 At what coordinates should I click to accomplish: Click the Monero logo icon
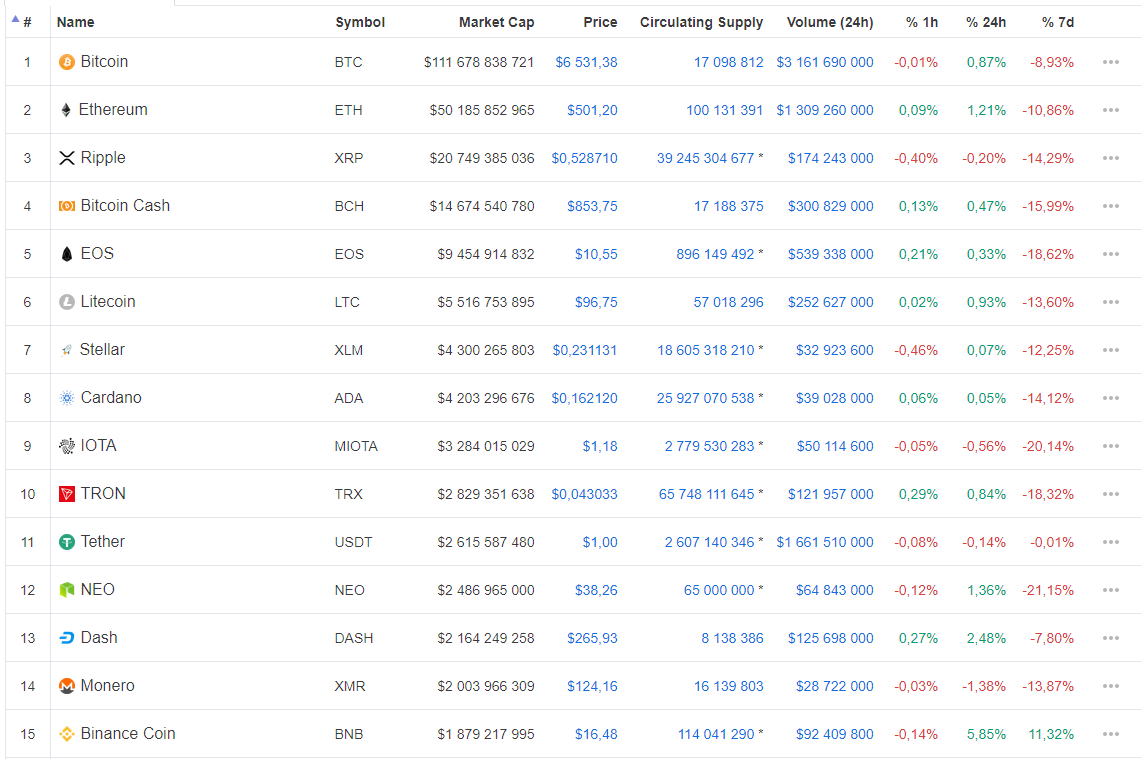click(x=67, y=686)
